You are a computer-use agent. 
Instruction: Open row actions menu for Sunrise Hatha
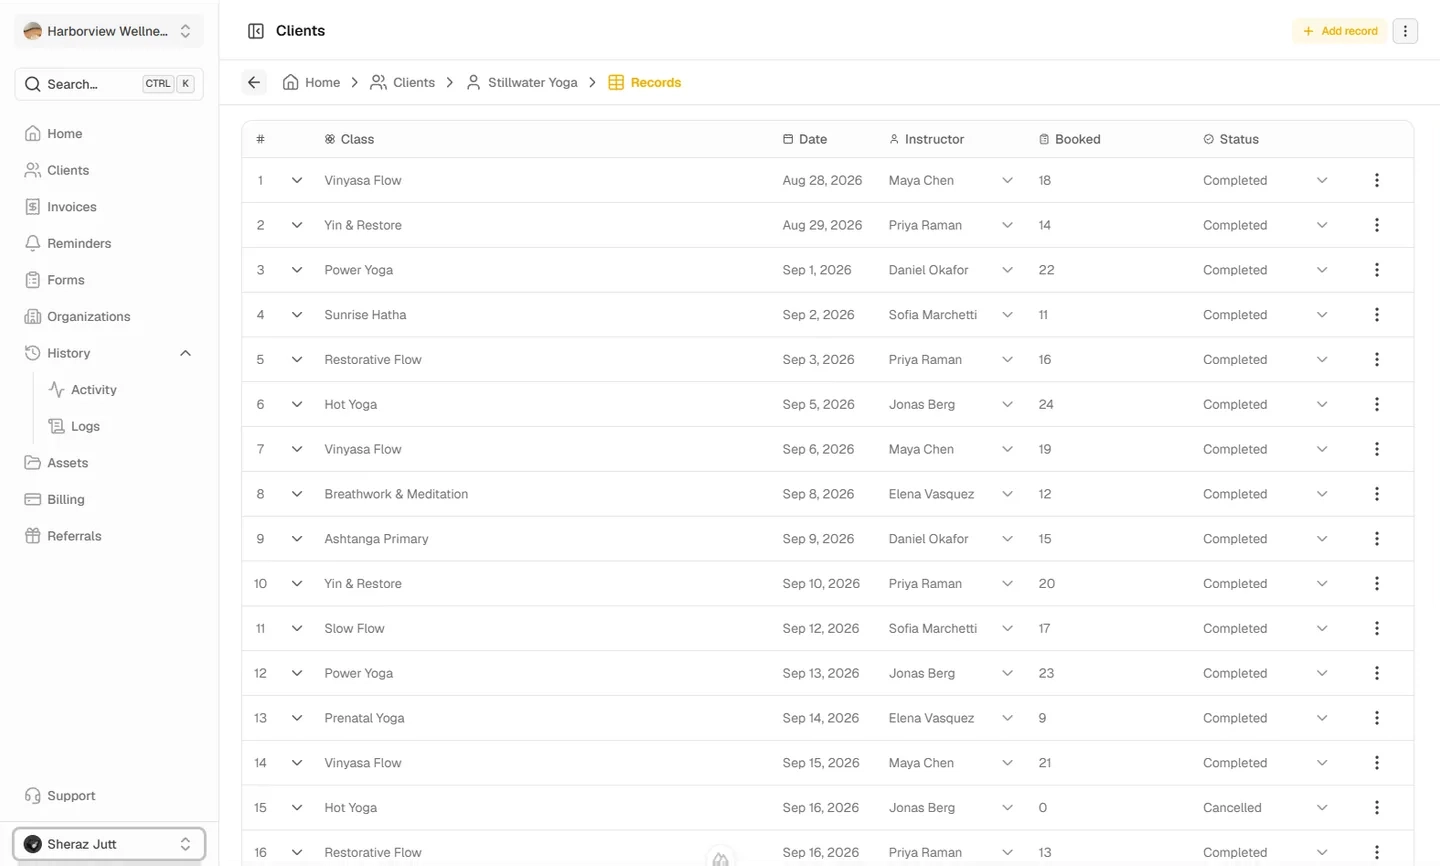tap(1377, 315)
